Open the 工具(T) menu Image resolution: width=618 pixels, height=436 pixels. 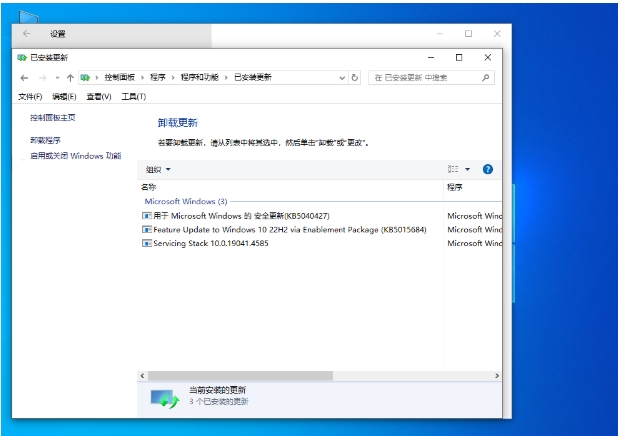pyautogui.click(x=133, y=97)
